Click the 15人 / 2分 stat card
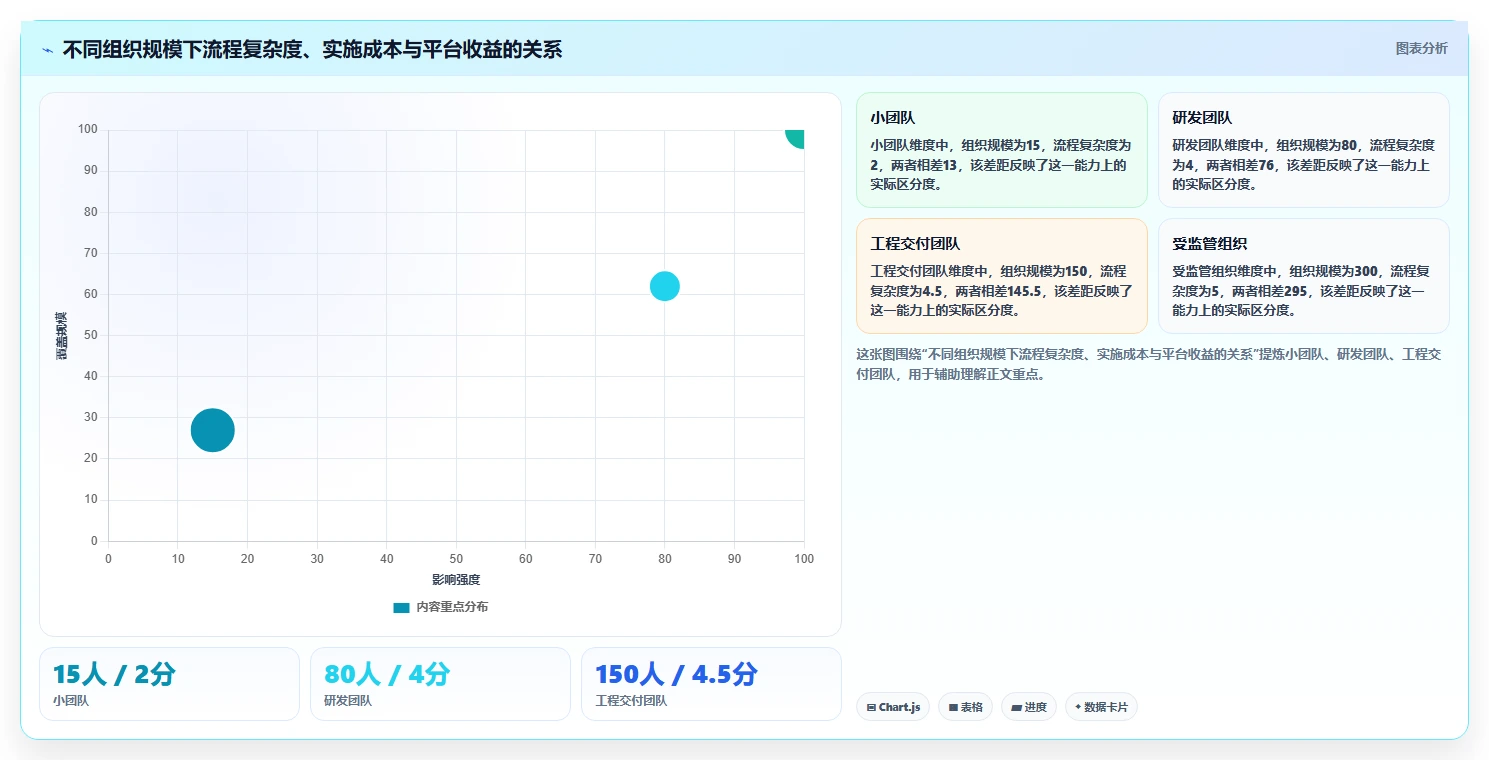Screen dimensions: 1489x760 pyautogui.click(x=169, y=684)
